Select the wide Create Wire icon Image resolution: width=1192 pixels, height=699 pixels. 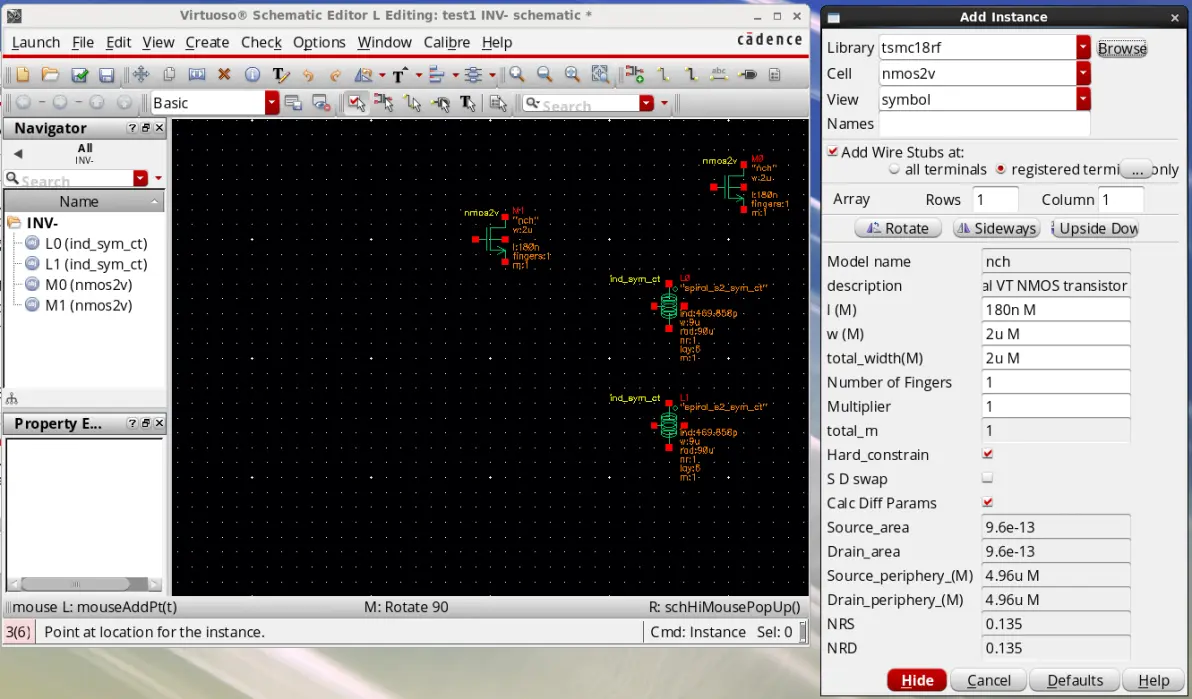690,75
